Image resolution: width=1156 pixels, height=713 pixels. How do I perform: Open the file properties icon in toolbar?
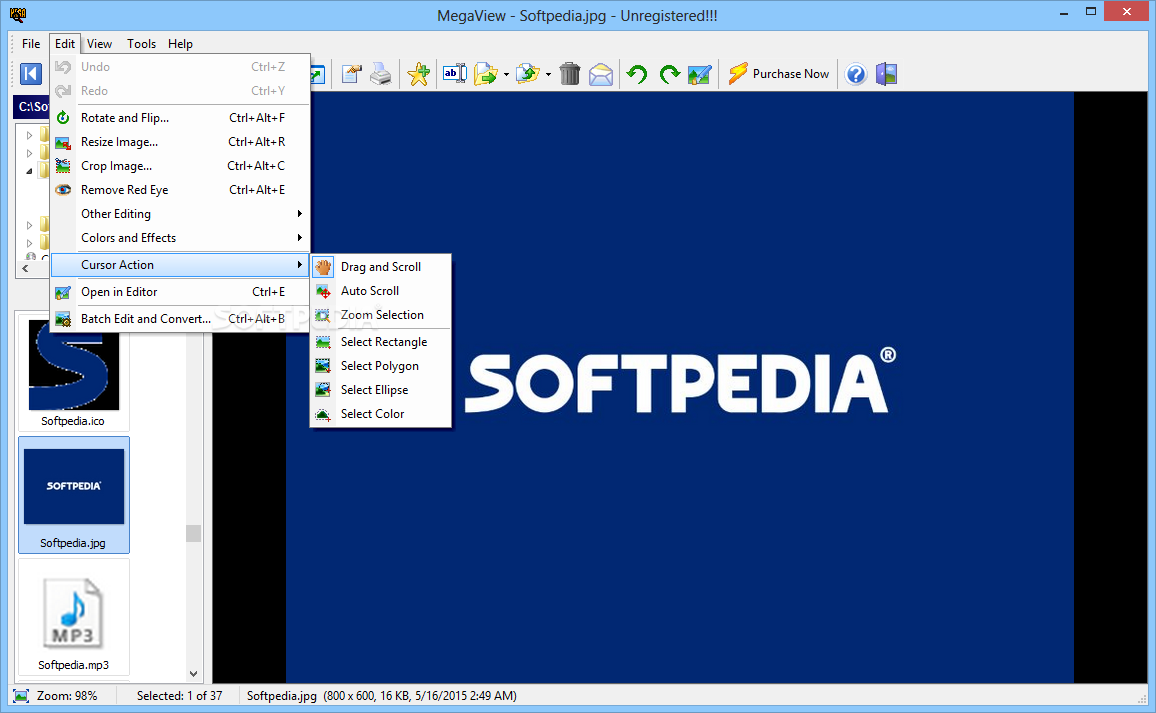point(351,74)
